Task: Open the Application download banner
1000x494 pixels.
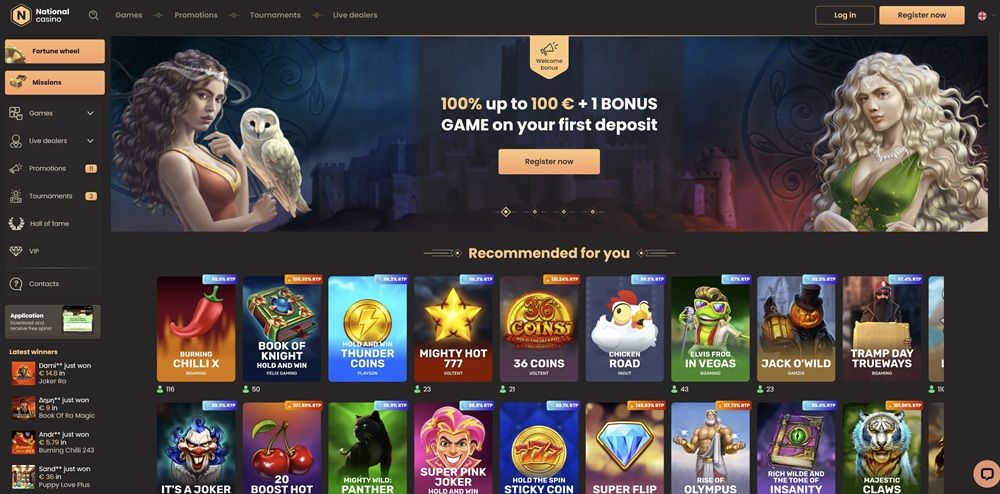Action: 53,321
